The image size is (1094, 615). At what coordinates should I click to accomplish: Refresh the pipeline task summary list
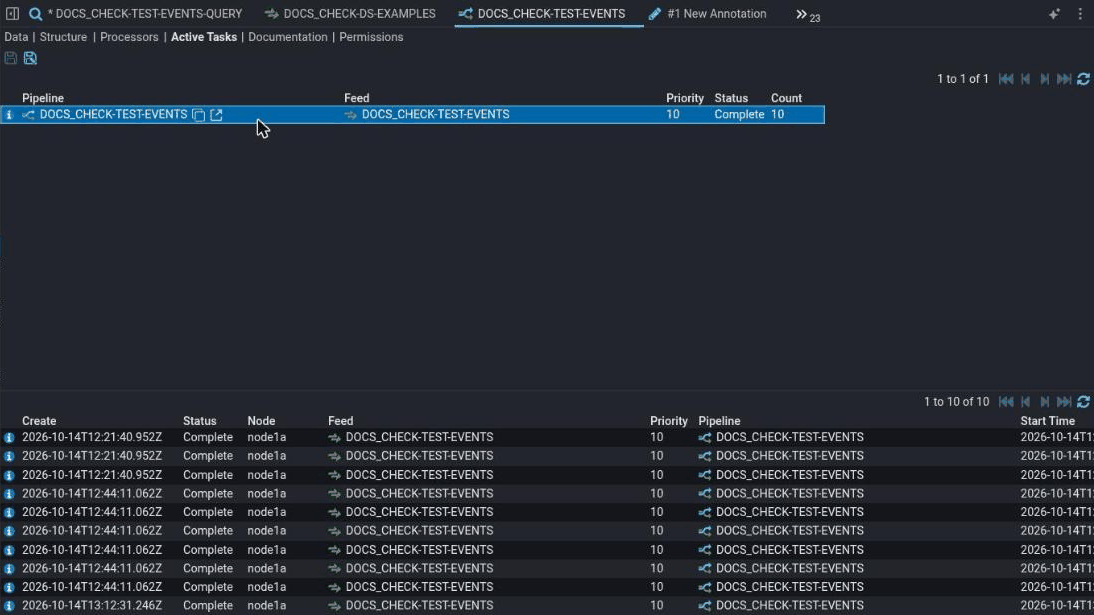coord(1083,79)
